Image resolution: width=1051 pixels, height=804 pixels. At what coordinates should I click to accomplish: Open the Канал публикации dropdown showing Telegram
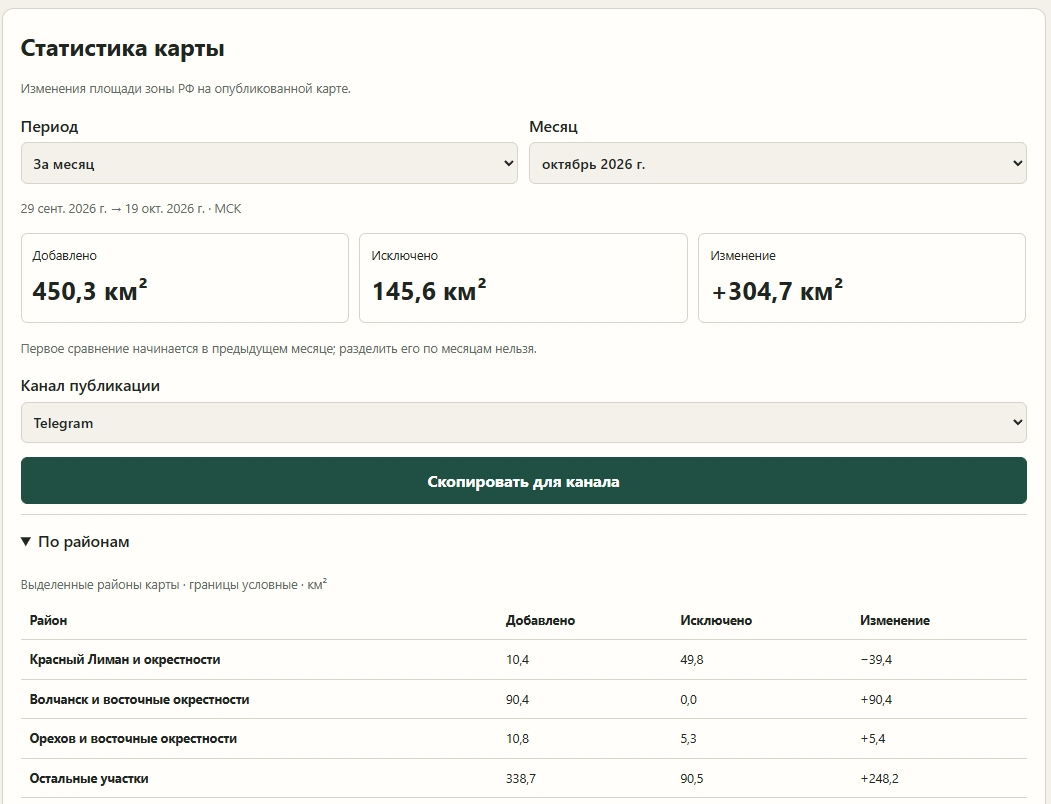coord(523,422)
